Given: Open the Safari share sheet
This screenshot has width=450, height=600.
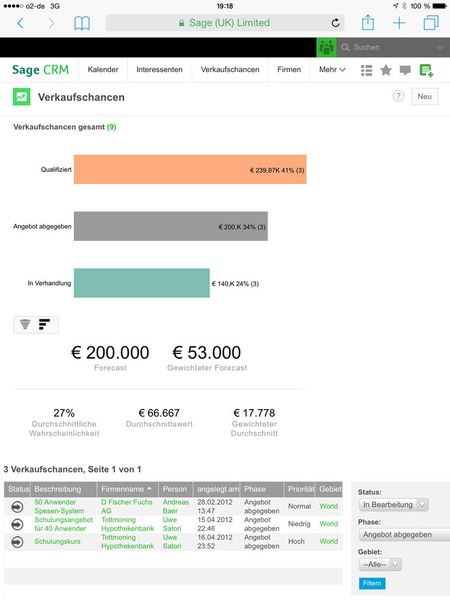Looking at the screenshot, I should coord(368,22).
